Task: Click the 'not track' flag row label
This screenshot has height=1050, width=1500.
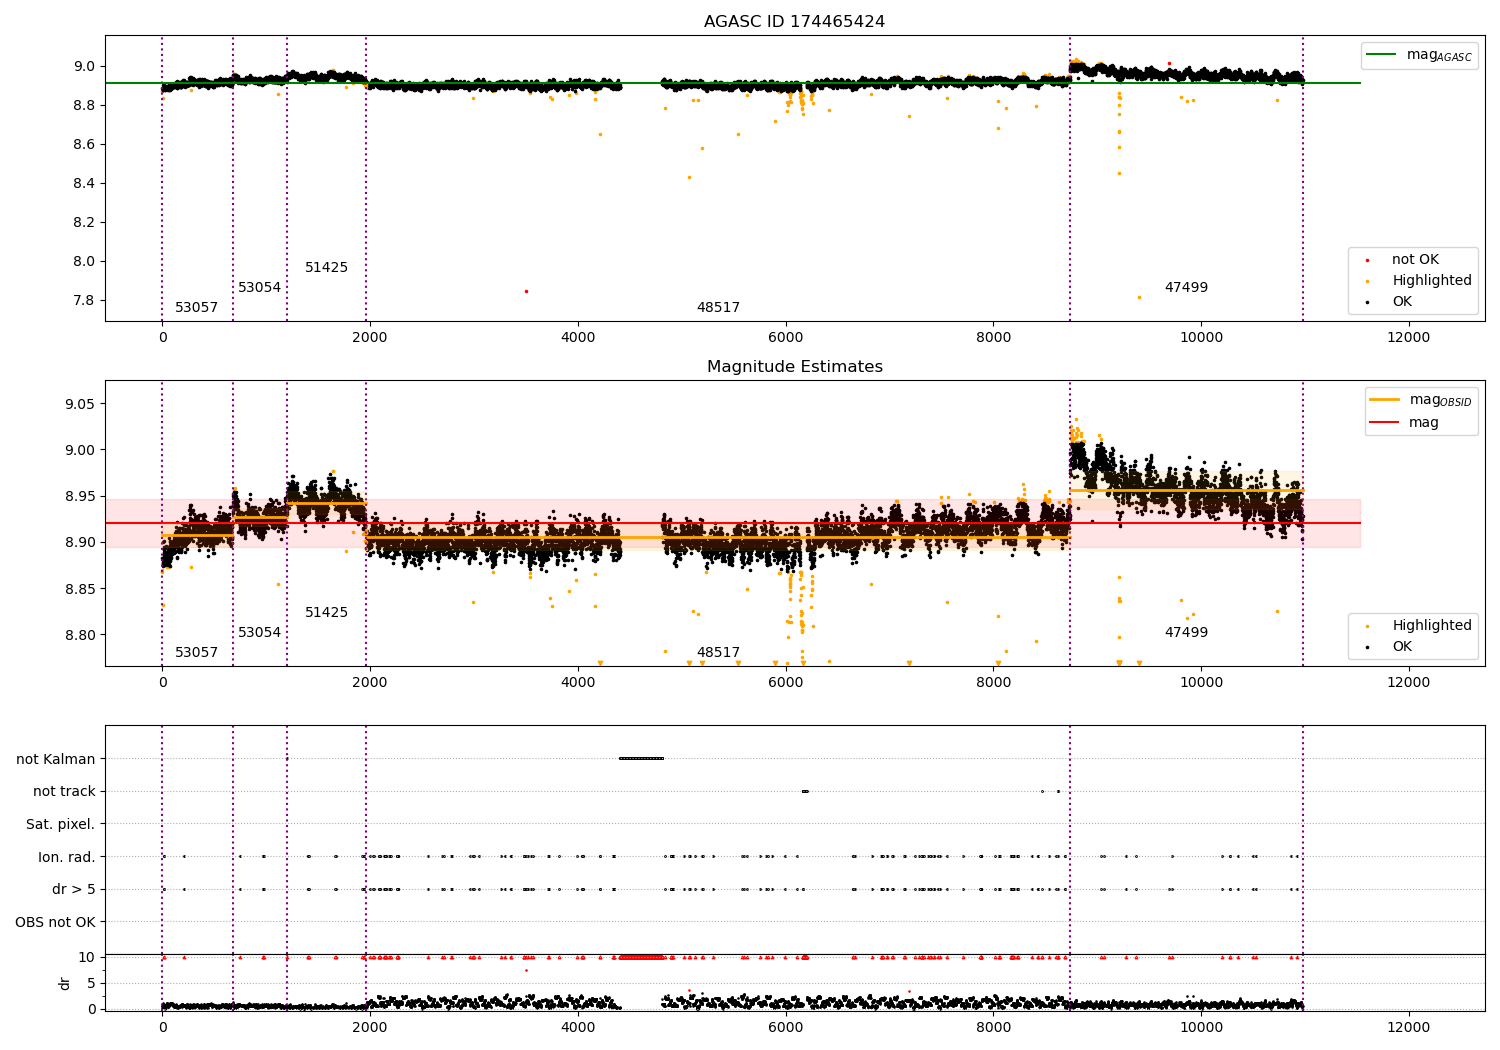Action: click(64, 791)
